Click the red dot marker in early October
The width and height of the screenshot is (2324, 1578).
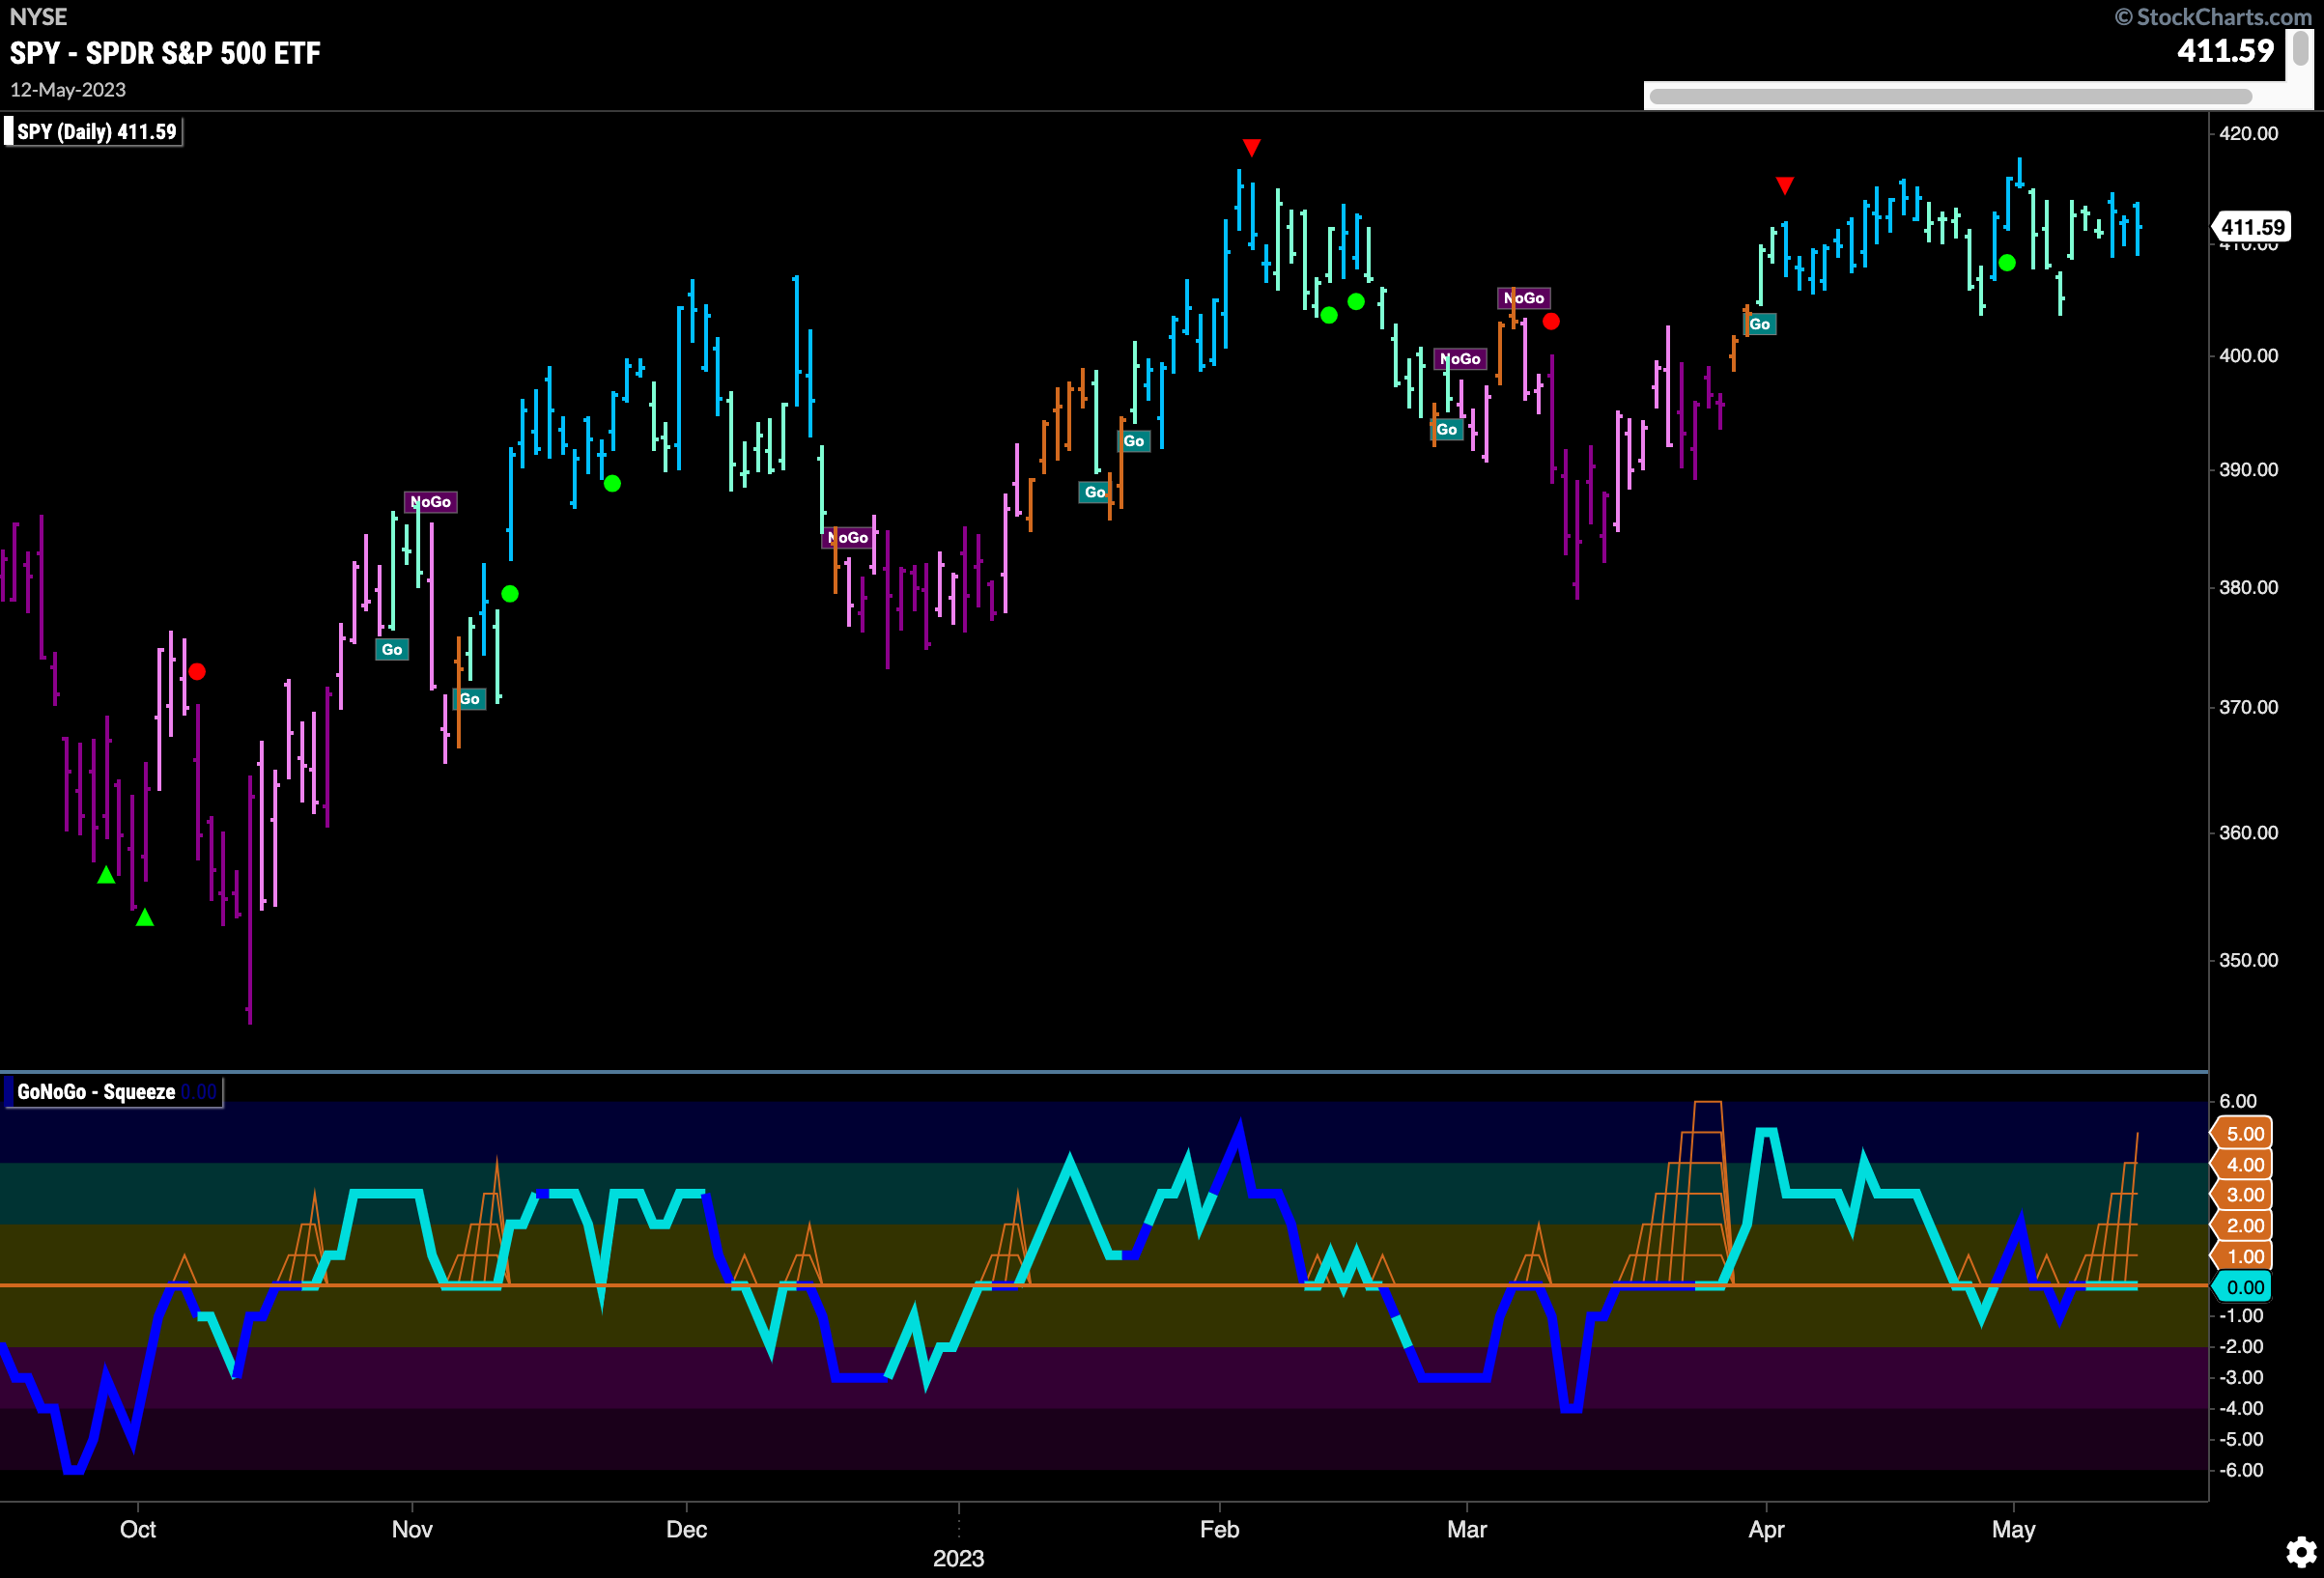[197, 671]
